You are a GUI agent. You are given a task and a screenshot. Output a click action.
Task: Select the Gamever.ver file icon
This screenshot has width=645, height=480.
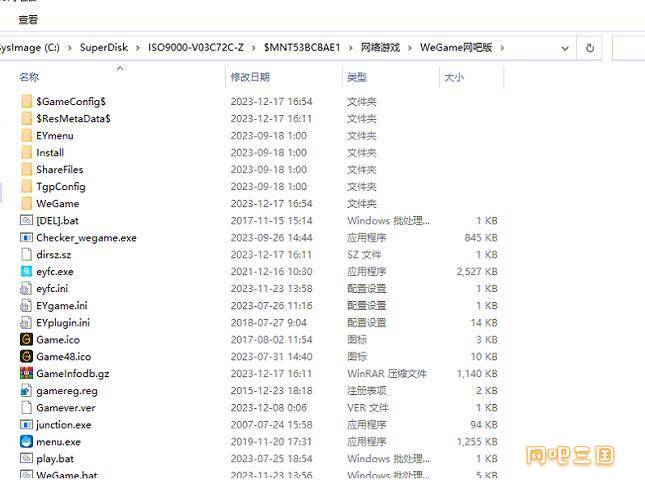[x=26, y=408]
